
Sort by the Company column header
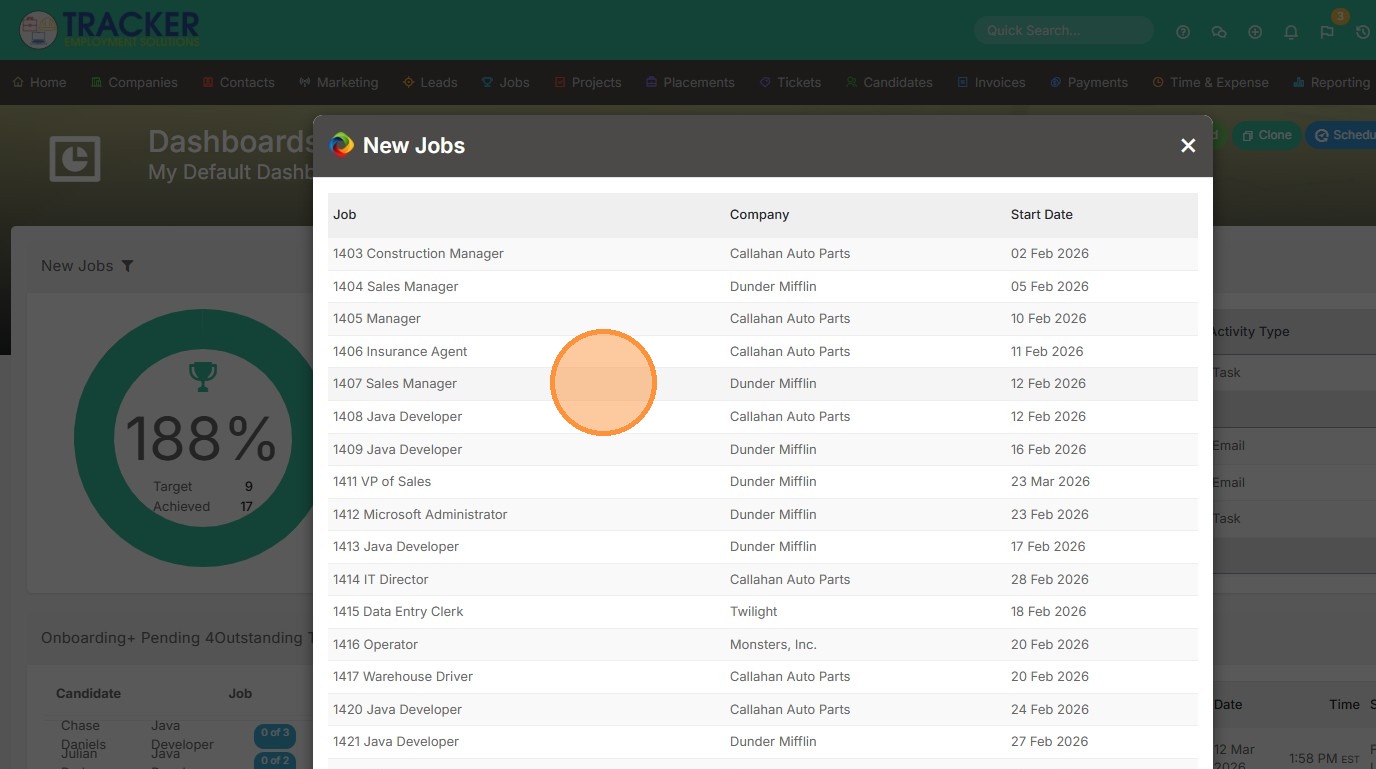(x=759, y=215)
